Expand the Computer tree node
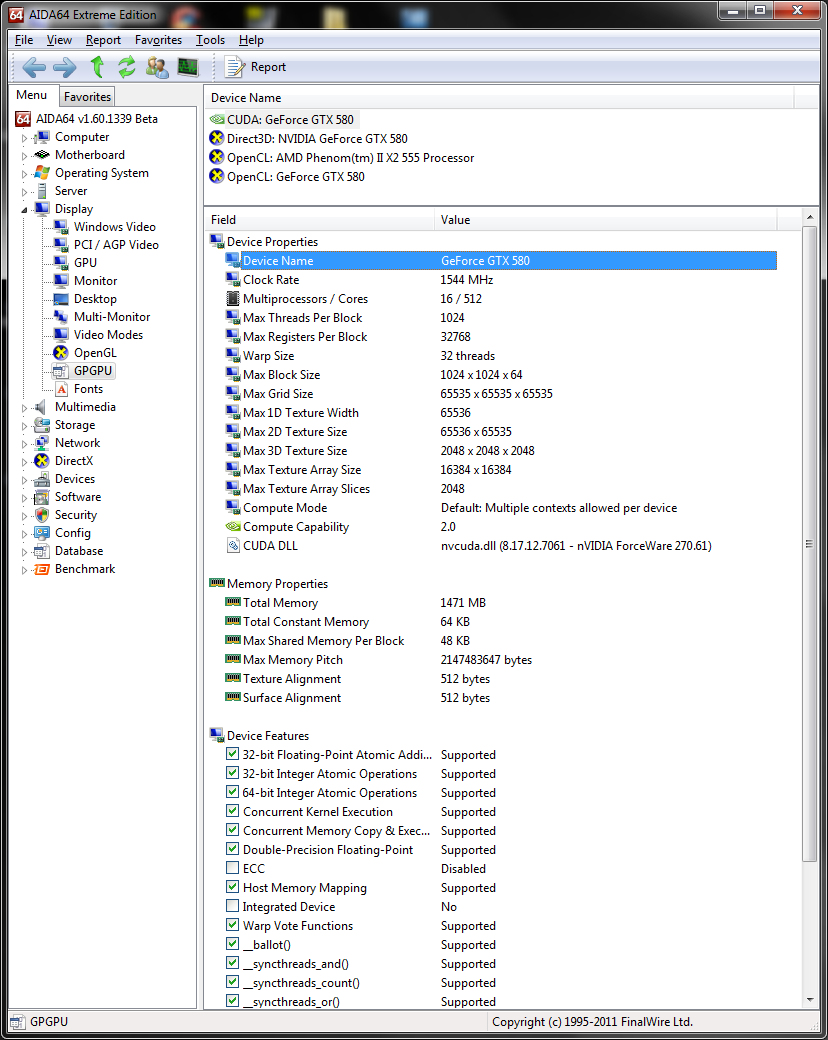Viewport: 828px width, 1040px height. pyautogui.click(x=25, y=138)
